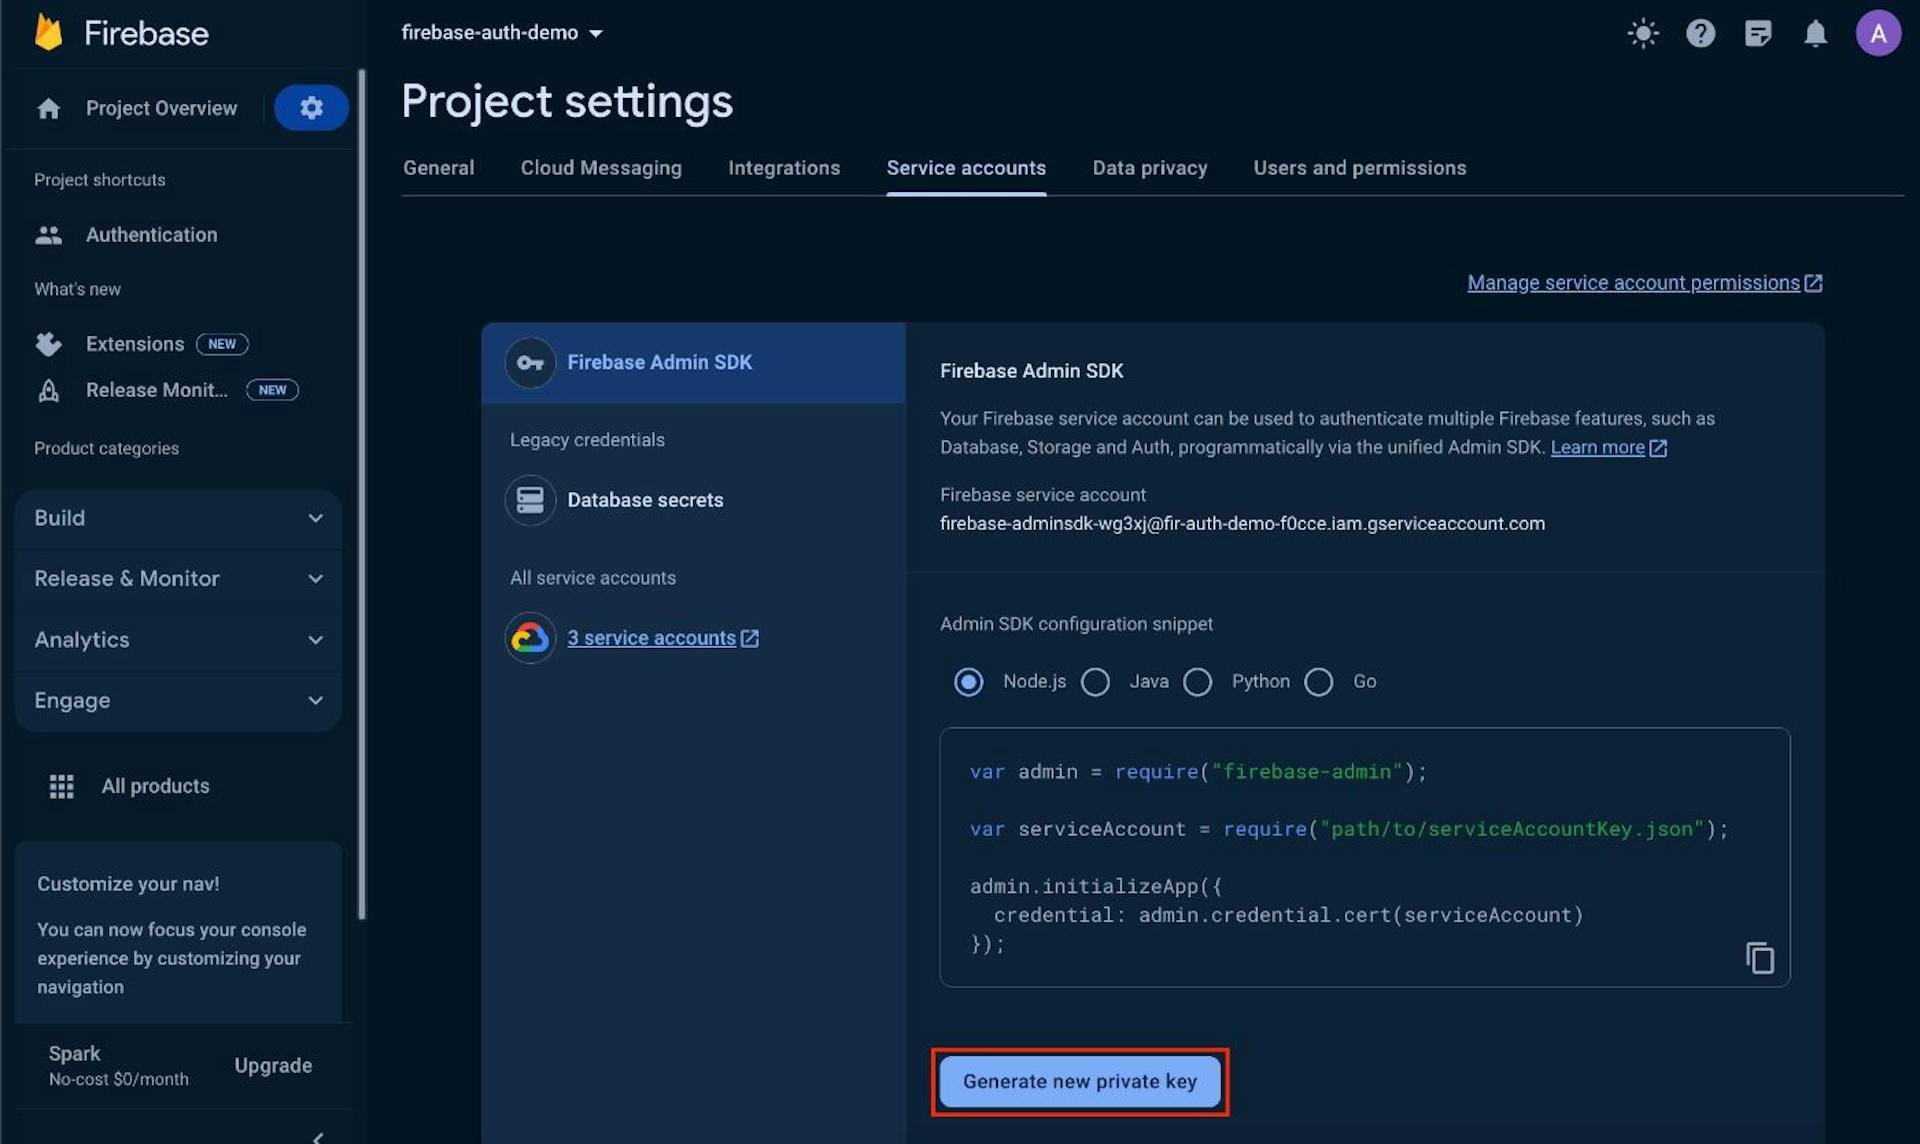Click the Release Monitoring icon

pos(48,390)
